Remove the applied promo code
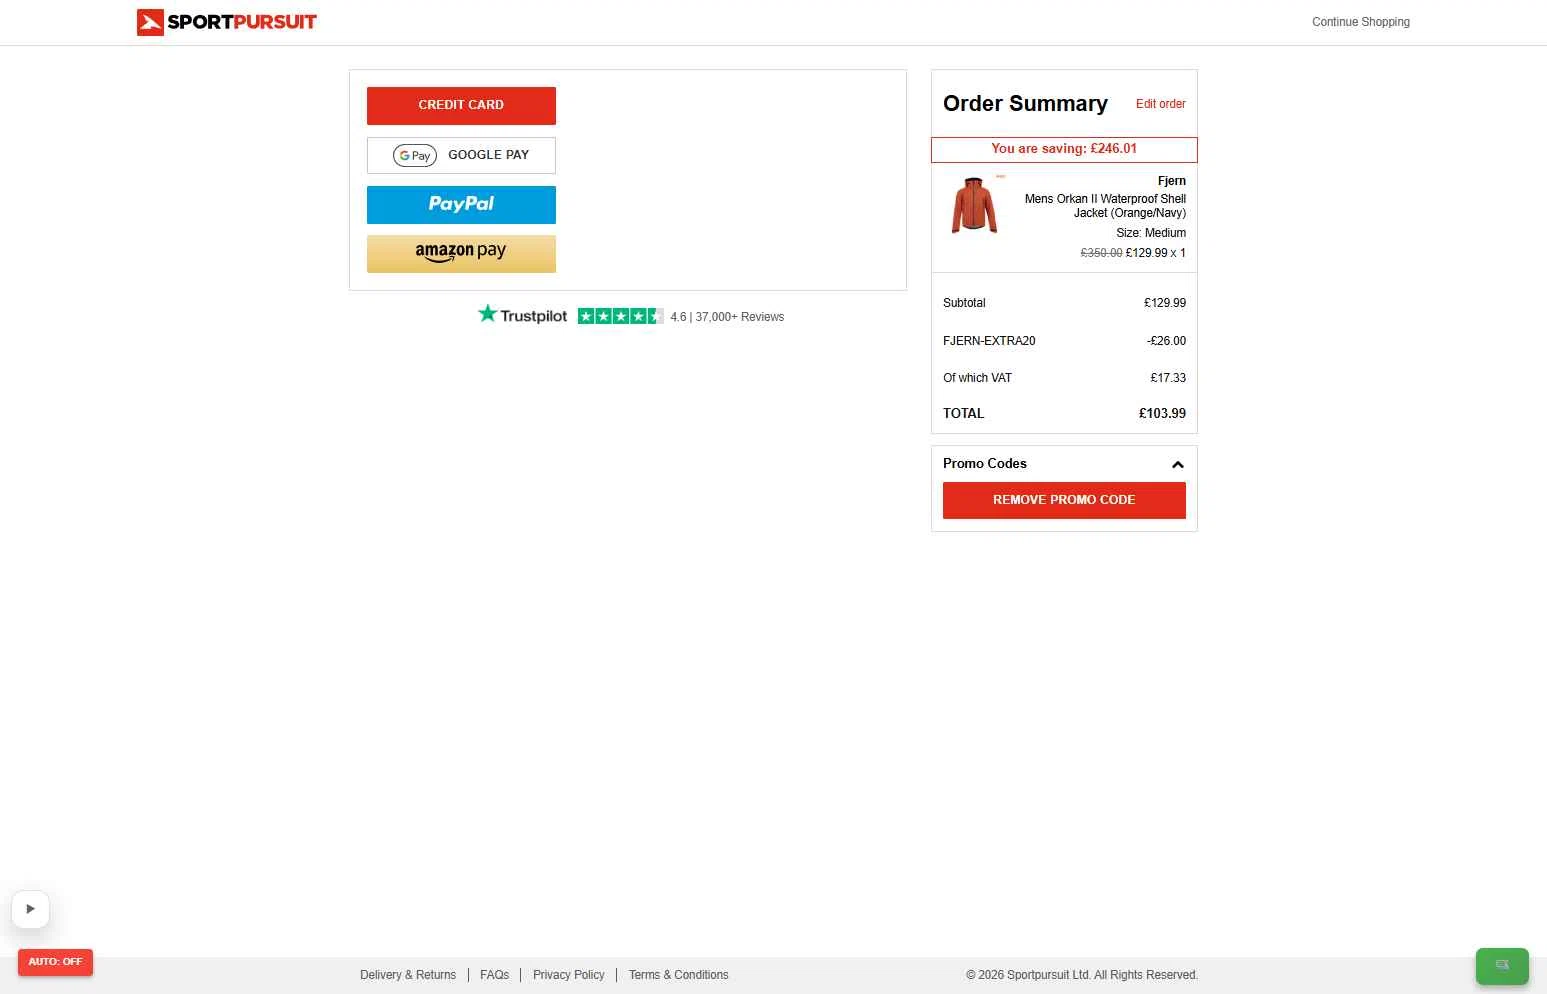The width and height of the screenshot is (1547, 994). 1064,500
